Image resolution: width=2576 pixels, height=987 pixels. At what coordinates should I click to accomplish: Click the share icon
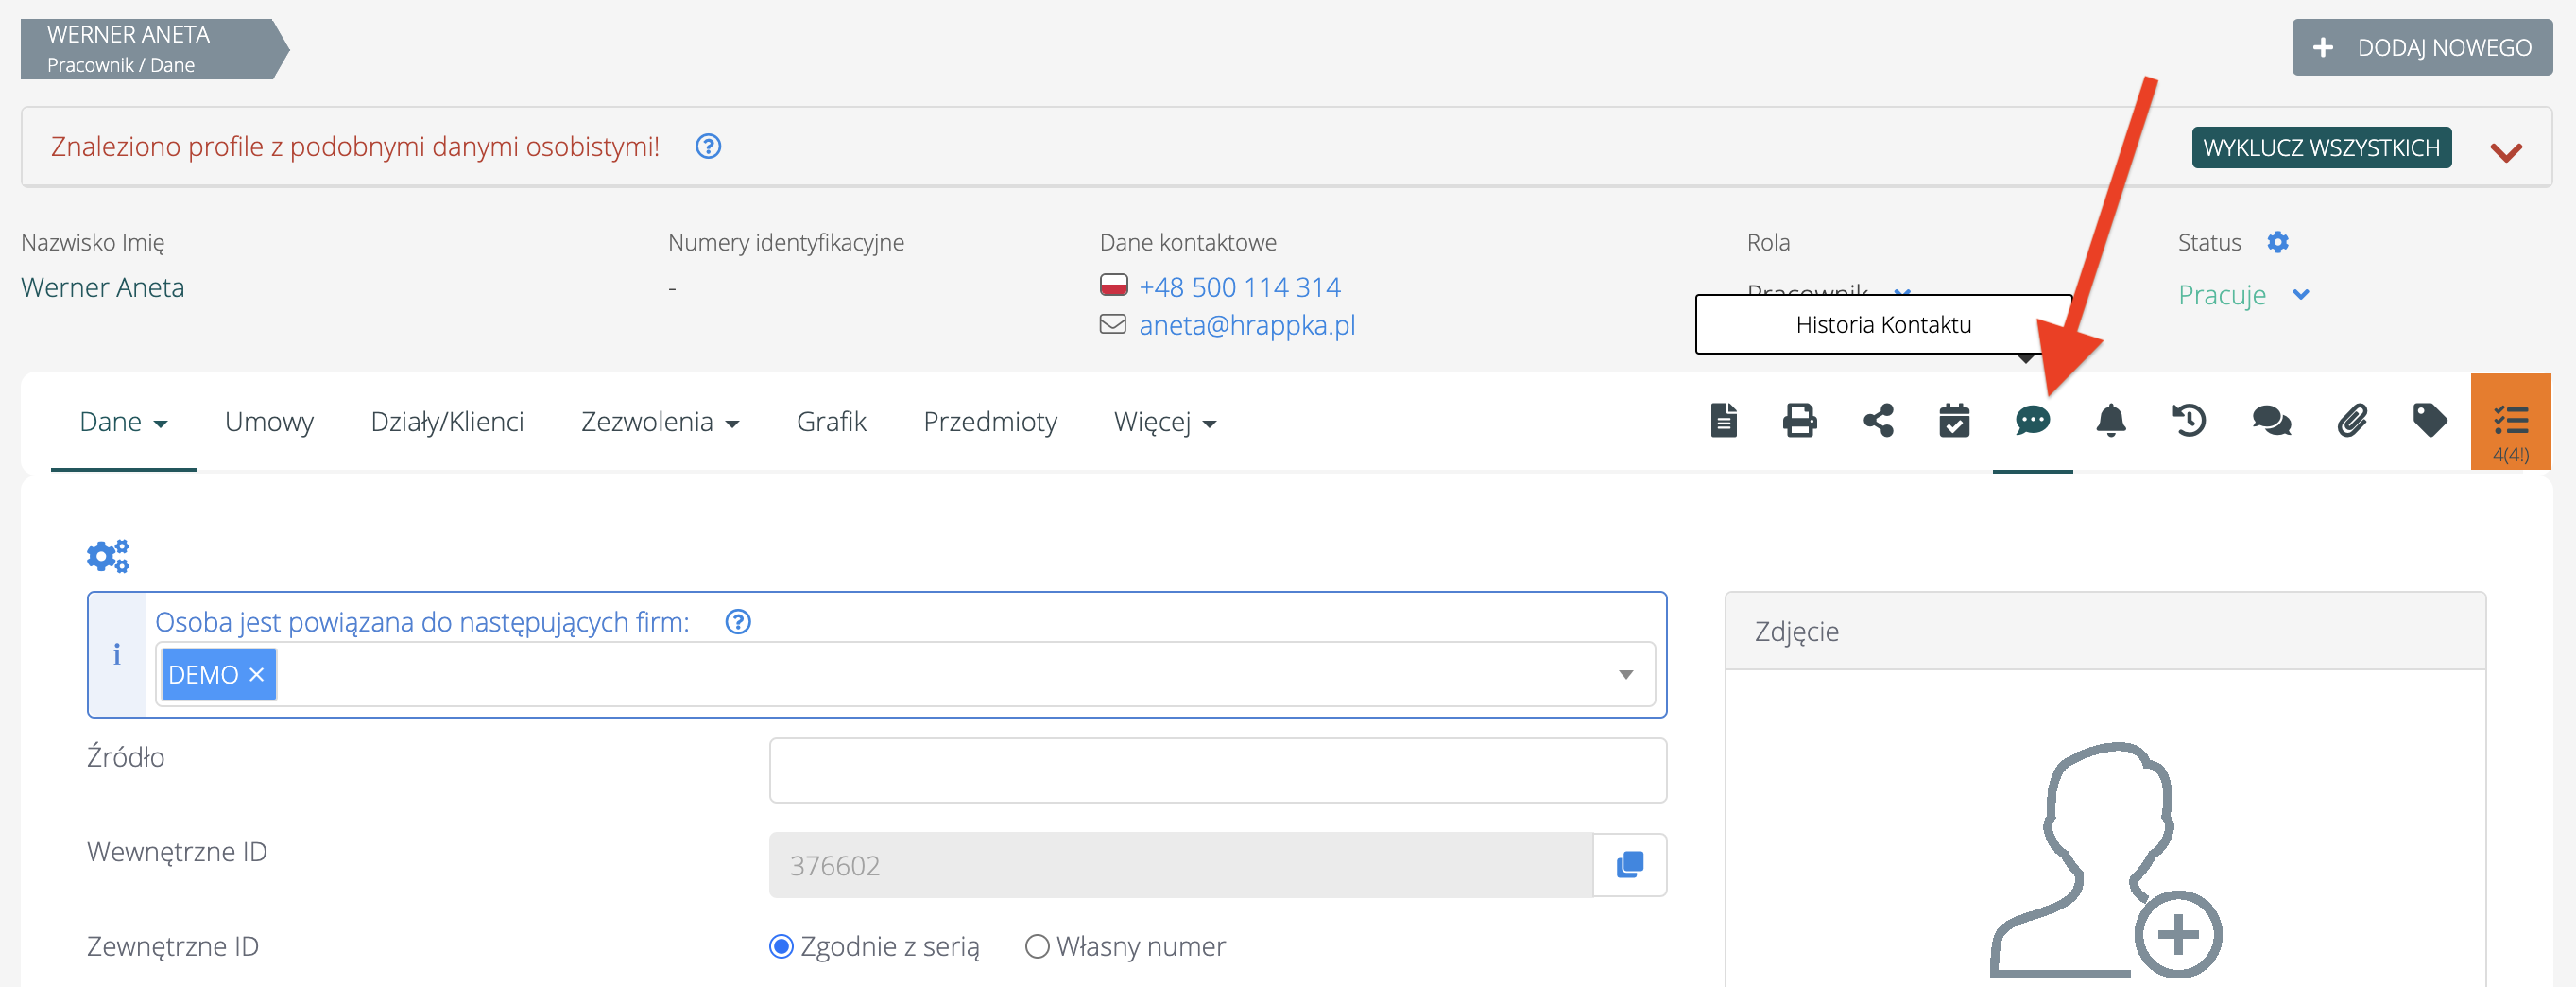point(1878,421)
